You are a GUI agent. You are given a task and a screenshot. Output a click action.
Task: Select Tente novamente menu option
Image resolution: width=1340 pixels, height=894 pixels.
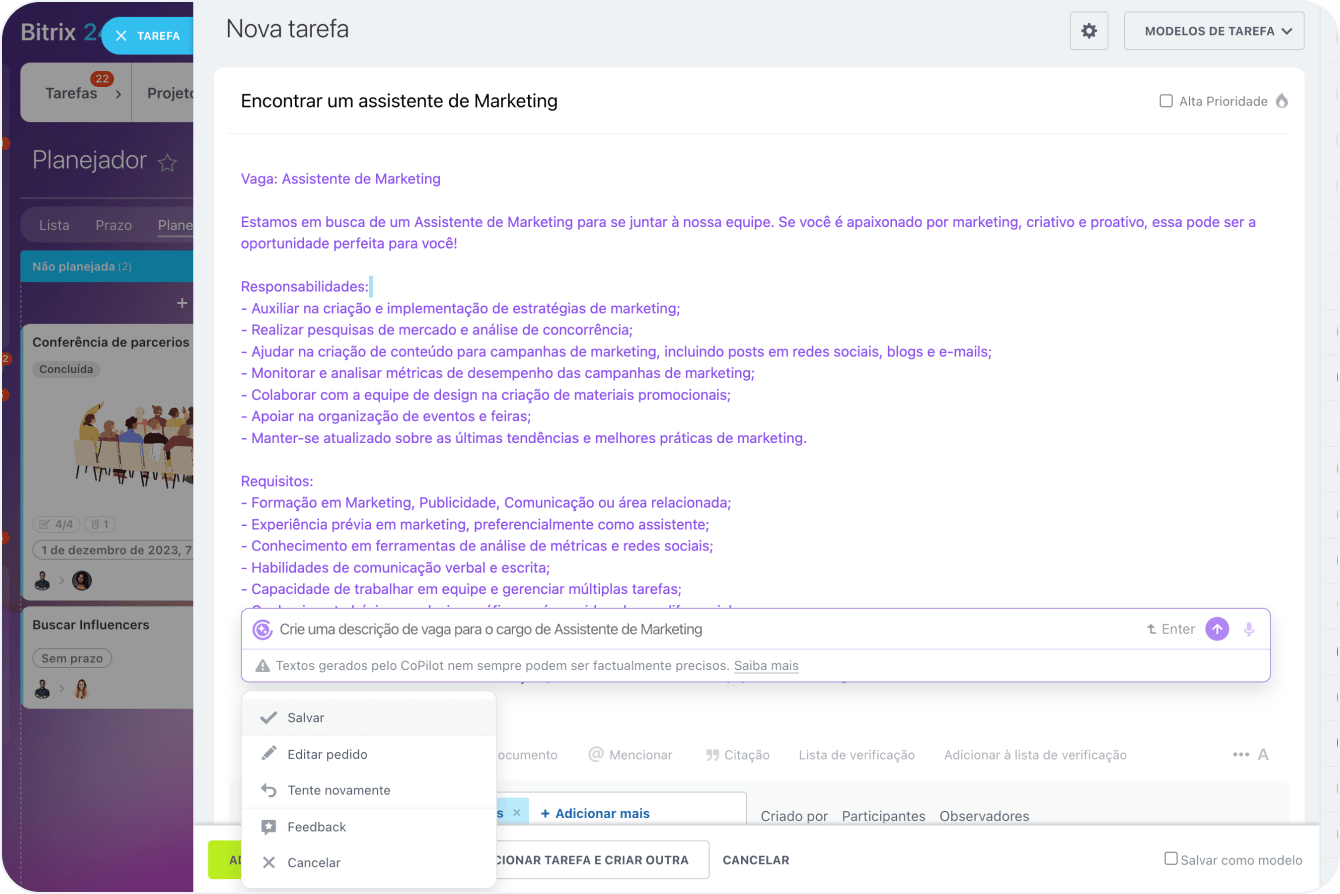(338, 790)
